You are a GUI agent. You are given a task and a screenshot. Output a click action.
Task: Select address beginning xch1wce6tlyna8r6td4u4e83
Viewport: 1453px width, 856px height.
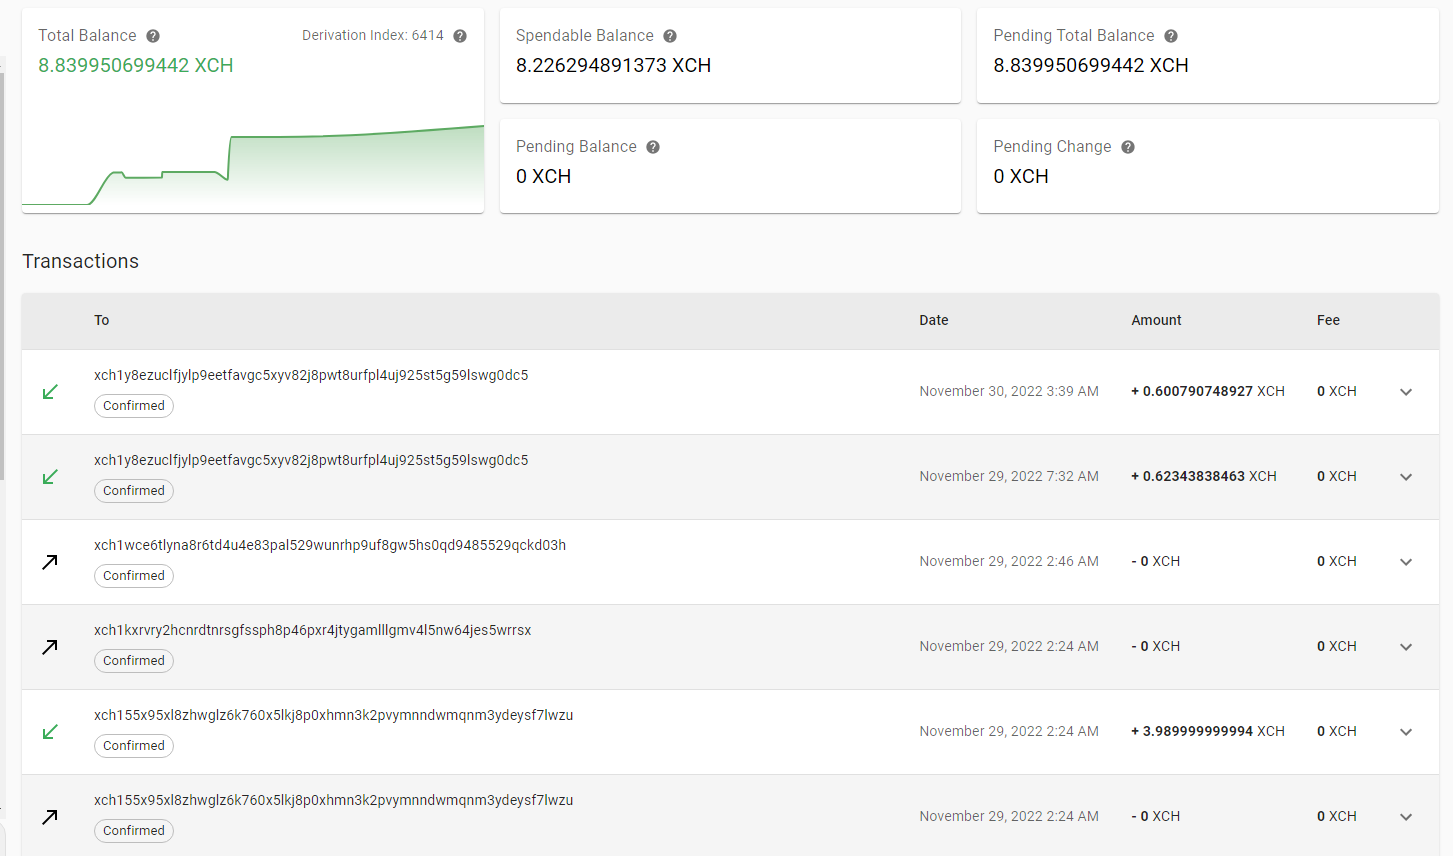tap(330, 545)
